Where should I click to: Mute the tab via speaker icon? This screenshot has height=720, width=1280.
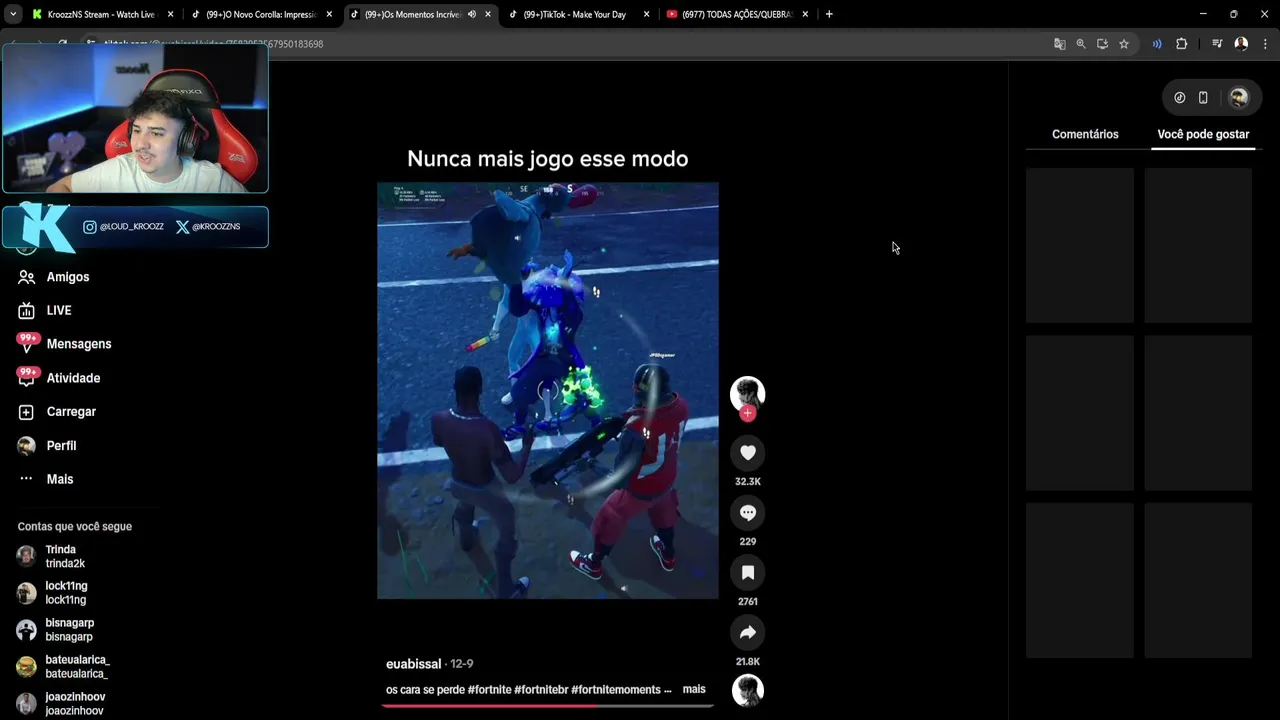[x=472, y=14]
